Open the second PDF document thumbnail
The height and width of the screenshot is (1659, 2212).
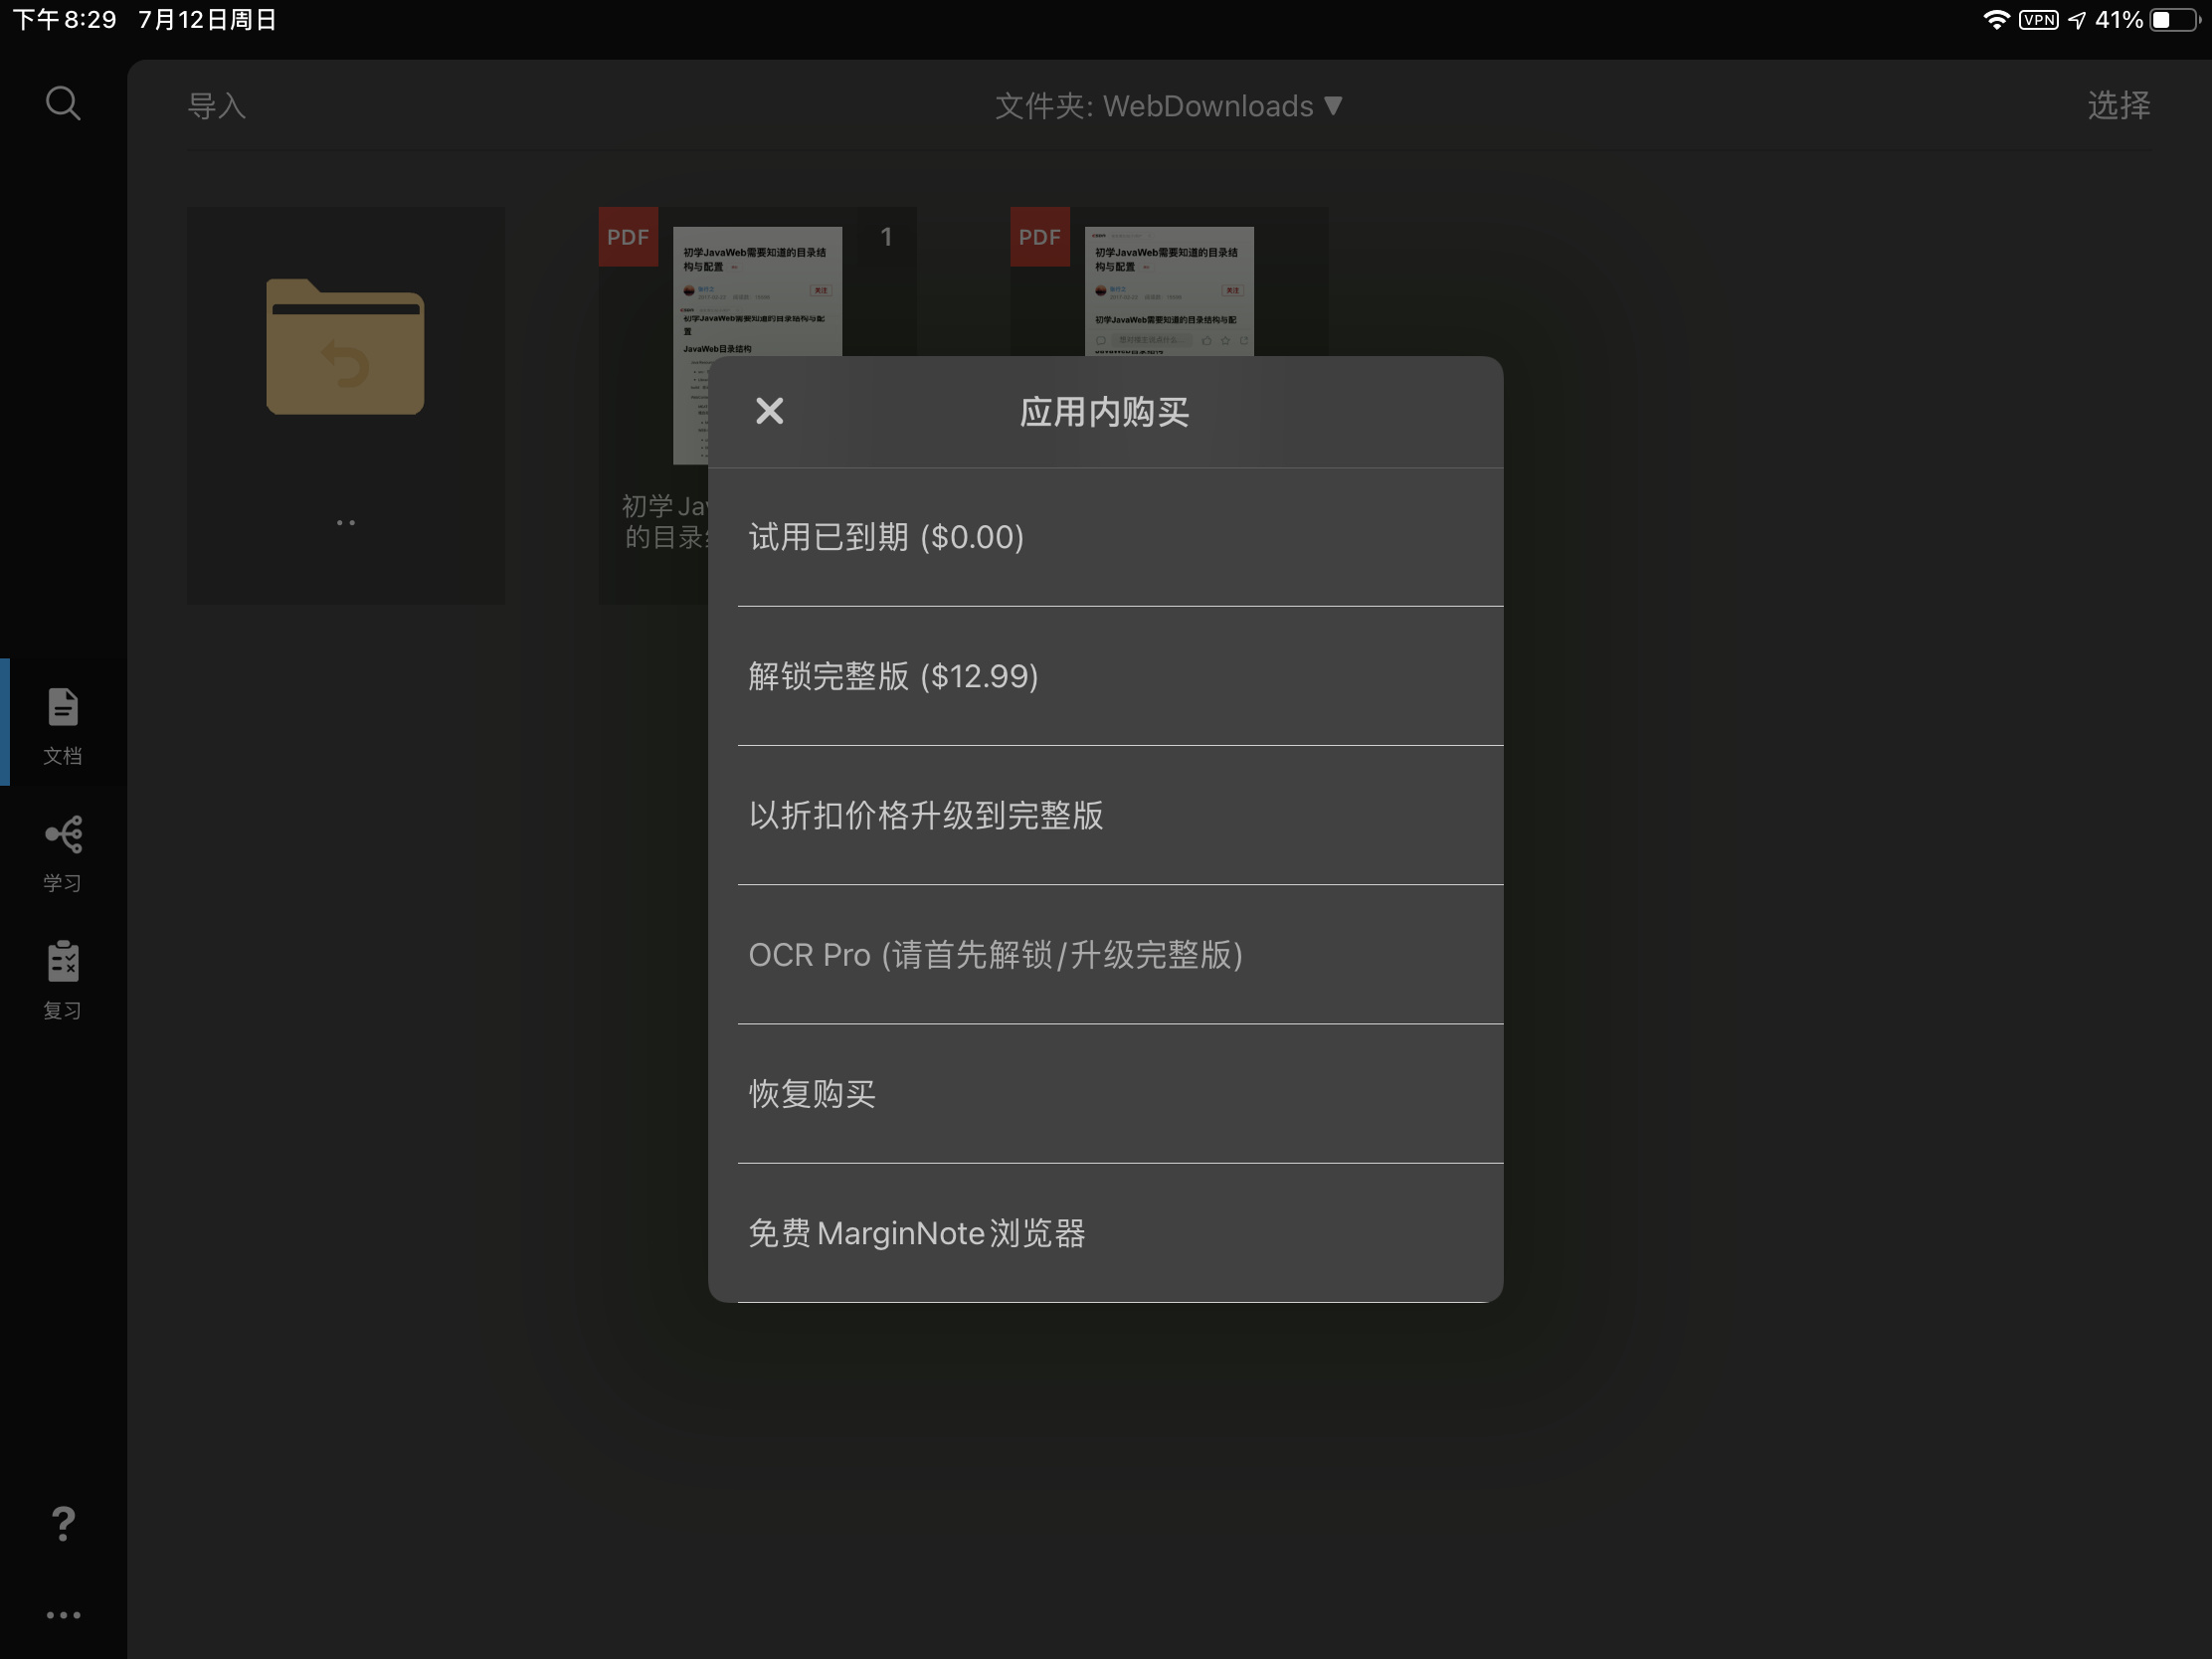[1169, 290]
